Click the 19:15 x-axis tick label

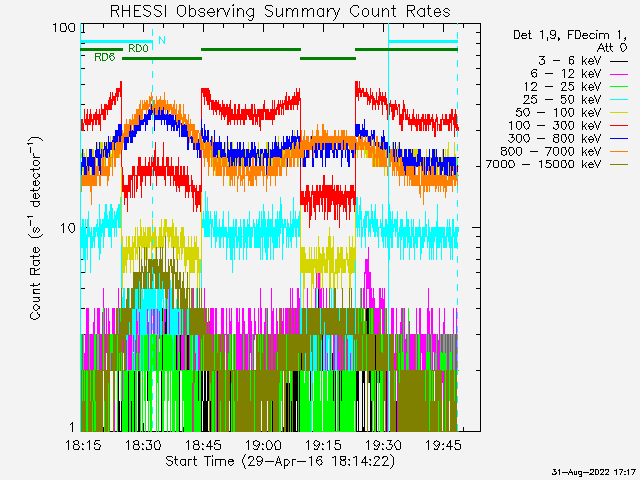[323, 445]
